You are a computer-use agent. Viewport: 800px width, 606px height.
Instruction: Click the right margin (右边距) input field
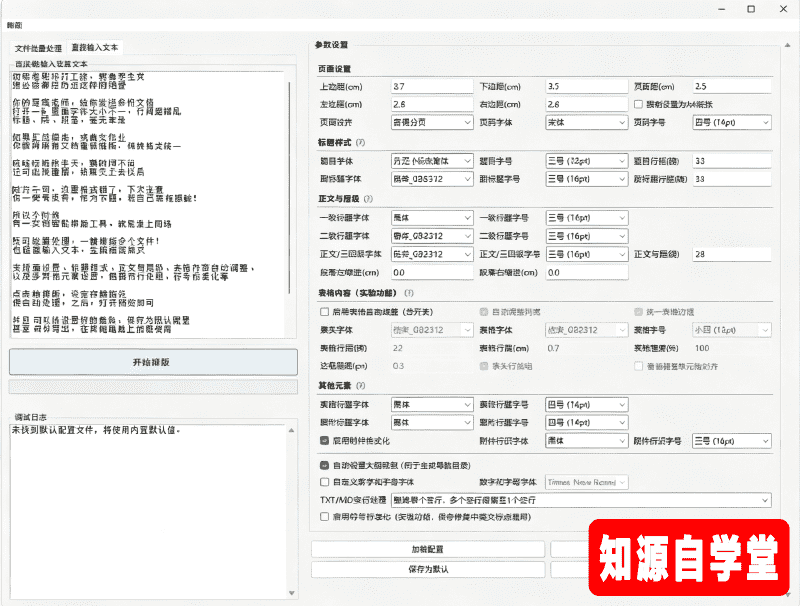587,104
